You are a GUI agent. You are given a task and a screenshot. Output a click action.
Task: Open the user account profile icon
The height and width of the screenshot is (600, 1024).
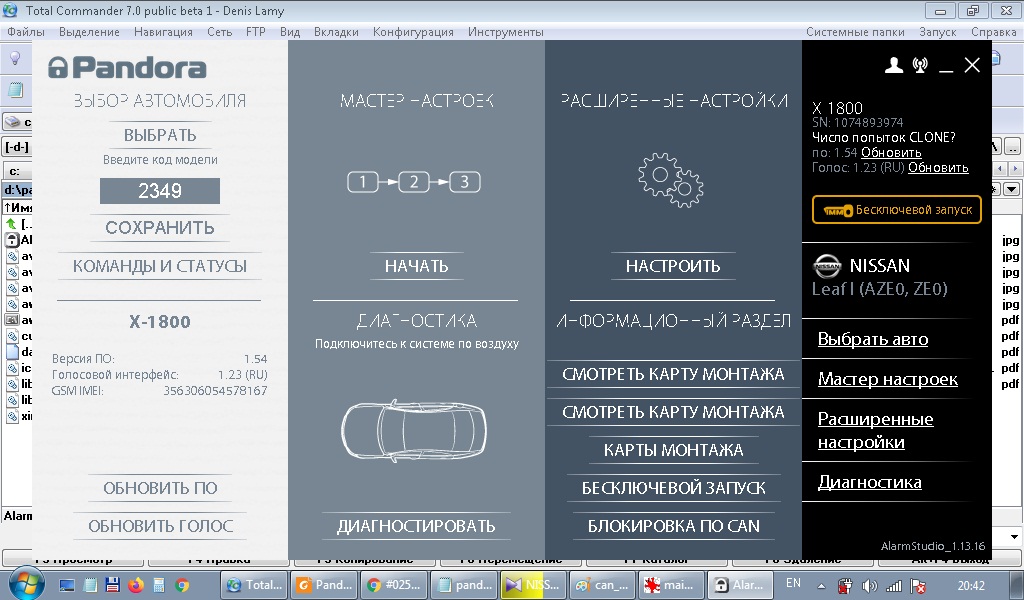click(894, 66)
